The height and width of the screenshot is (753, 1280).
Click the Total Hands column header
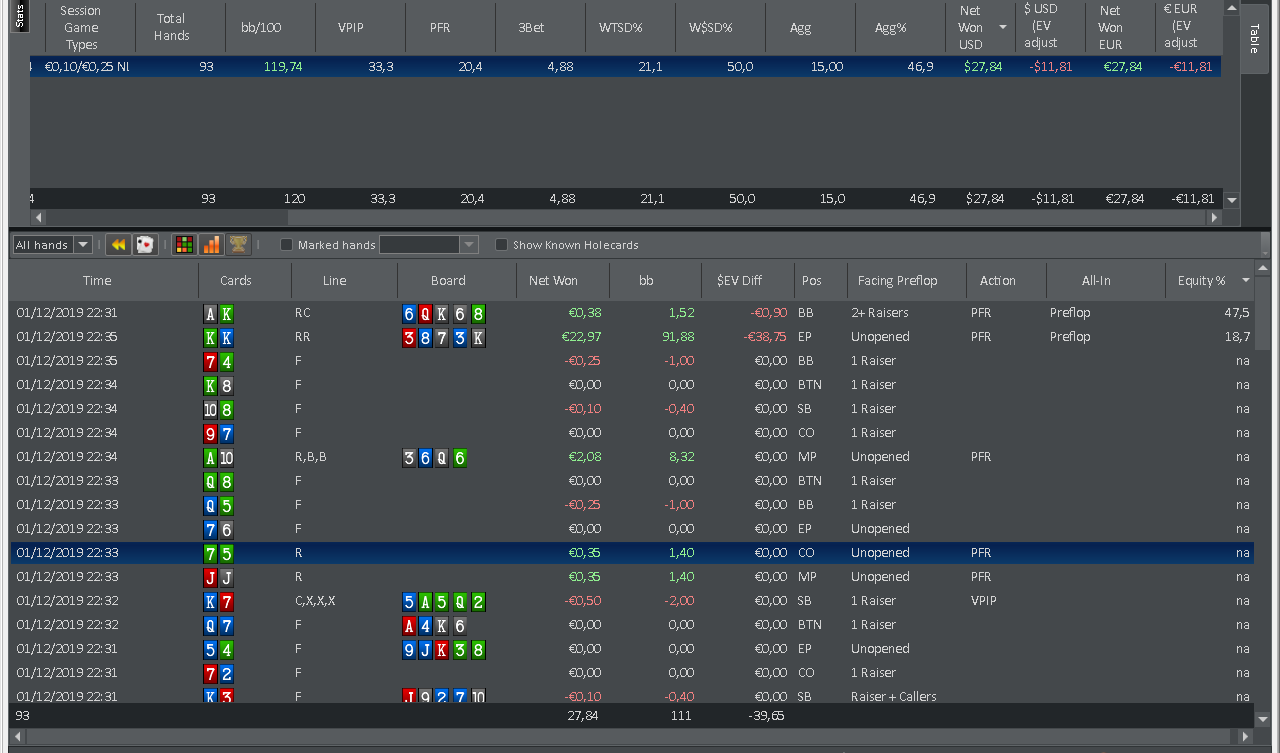coord(171,27)
